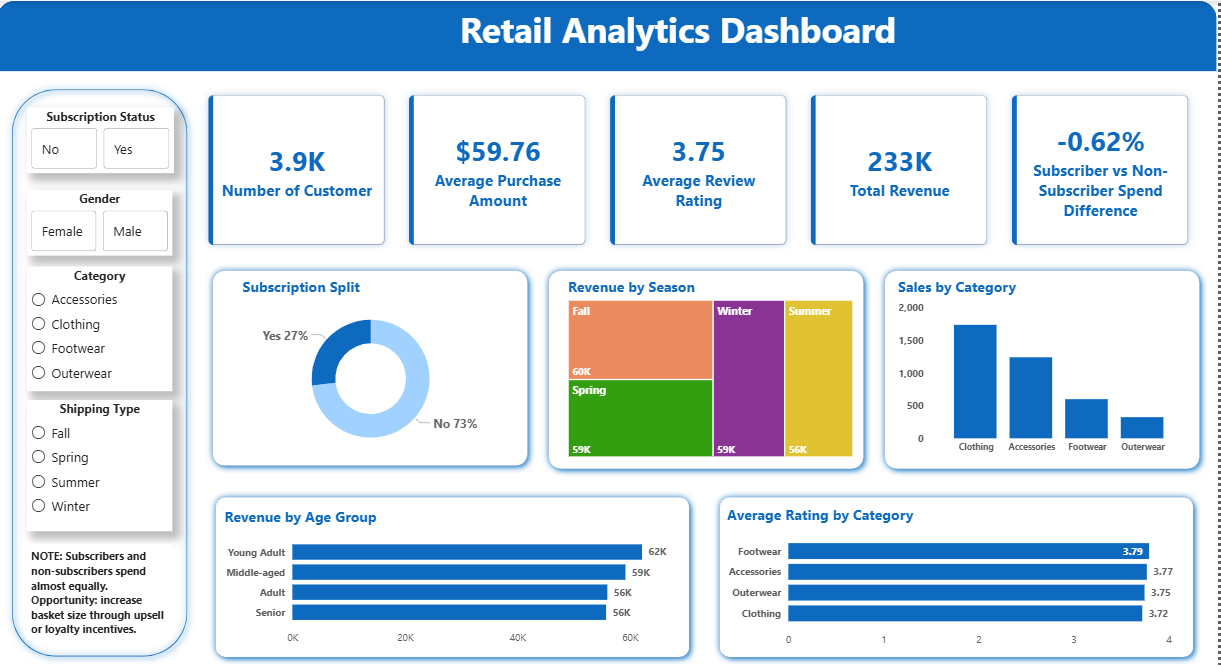Click the Shipping Type slicer header
The height and width of the screenshot is (667, 1221).
coord(100,409)
